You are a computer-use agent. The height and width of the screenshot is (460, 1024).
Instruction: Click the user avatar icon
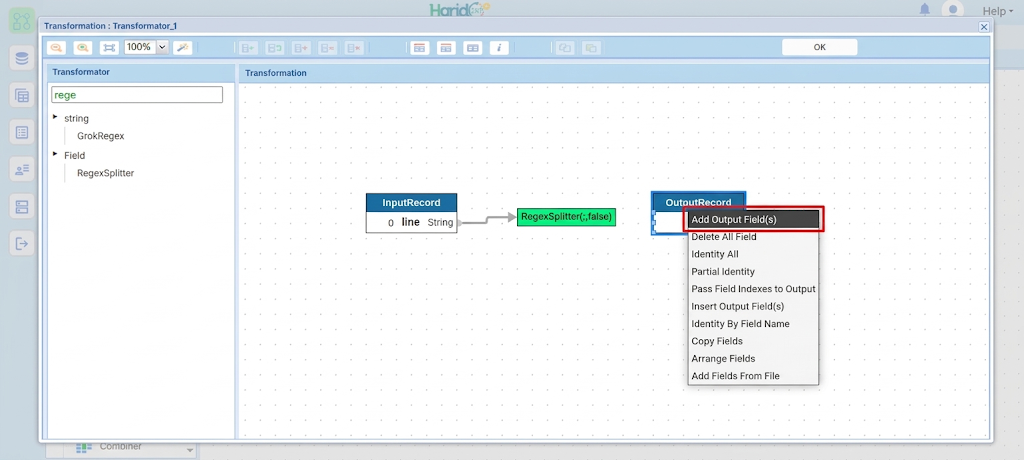click(953, 10)
